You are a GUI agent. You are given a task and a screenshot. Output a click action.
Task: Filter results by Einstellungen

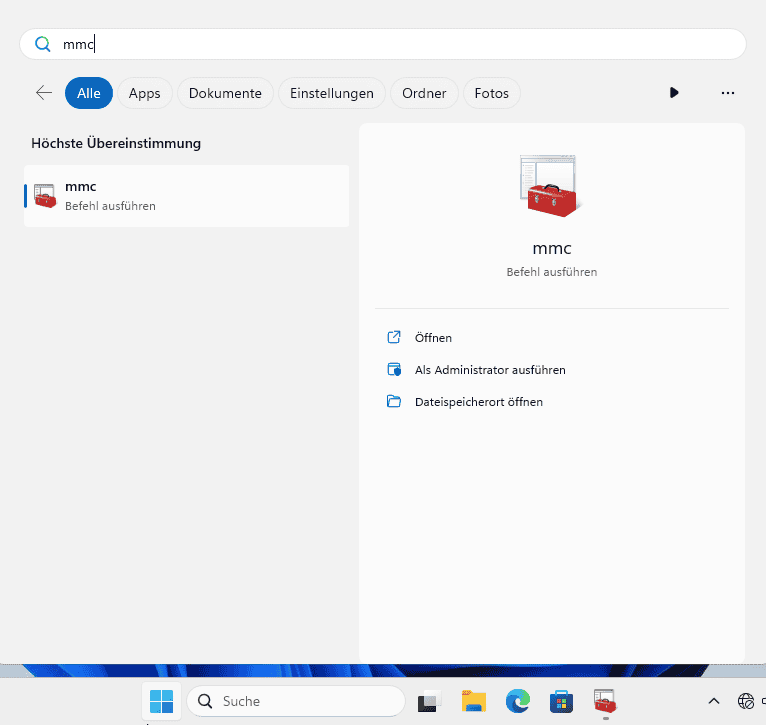pyautogui.click(x=331, y=93)
